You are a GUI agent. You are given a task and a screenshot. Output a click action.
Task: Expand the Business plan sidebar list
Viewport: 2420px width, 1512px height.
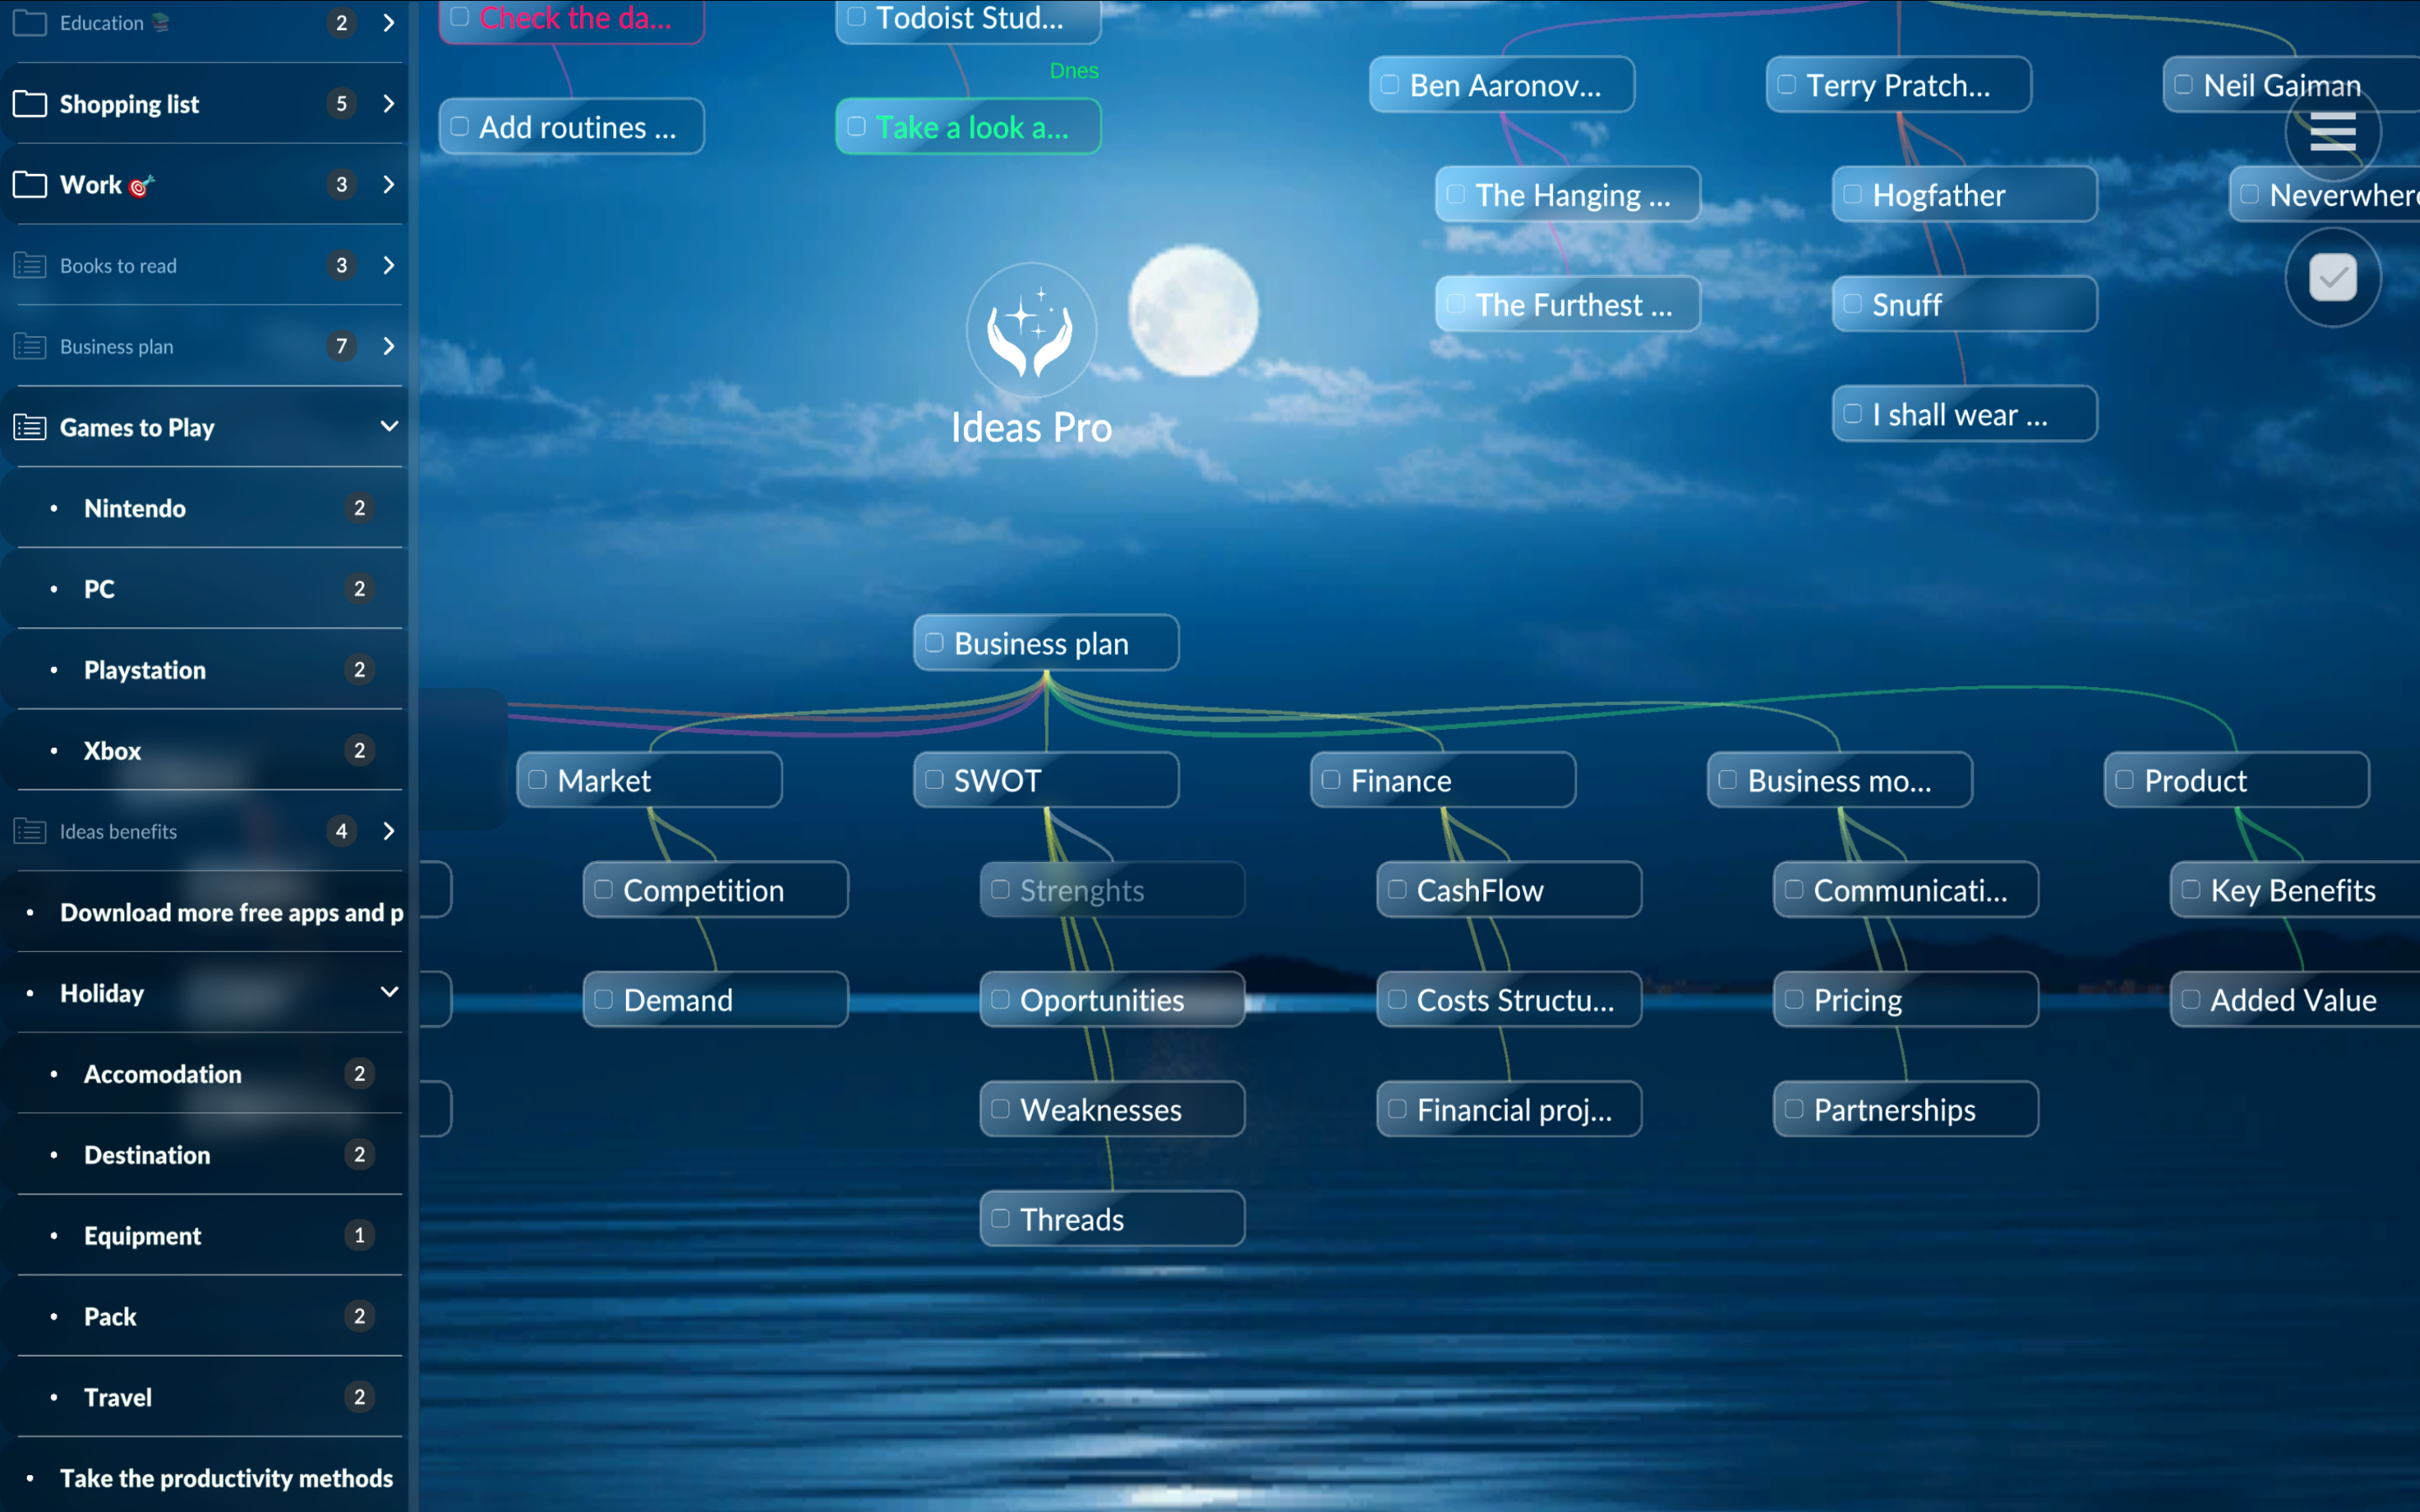click(x=389, y=346)
